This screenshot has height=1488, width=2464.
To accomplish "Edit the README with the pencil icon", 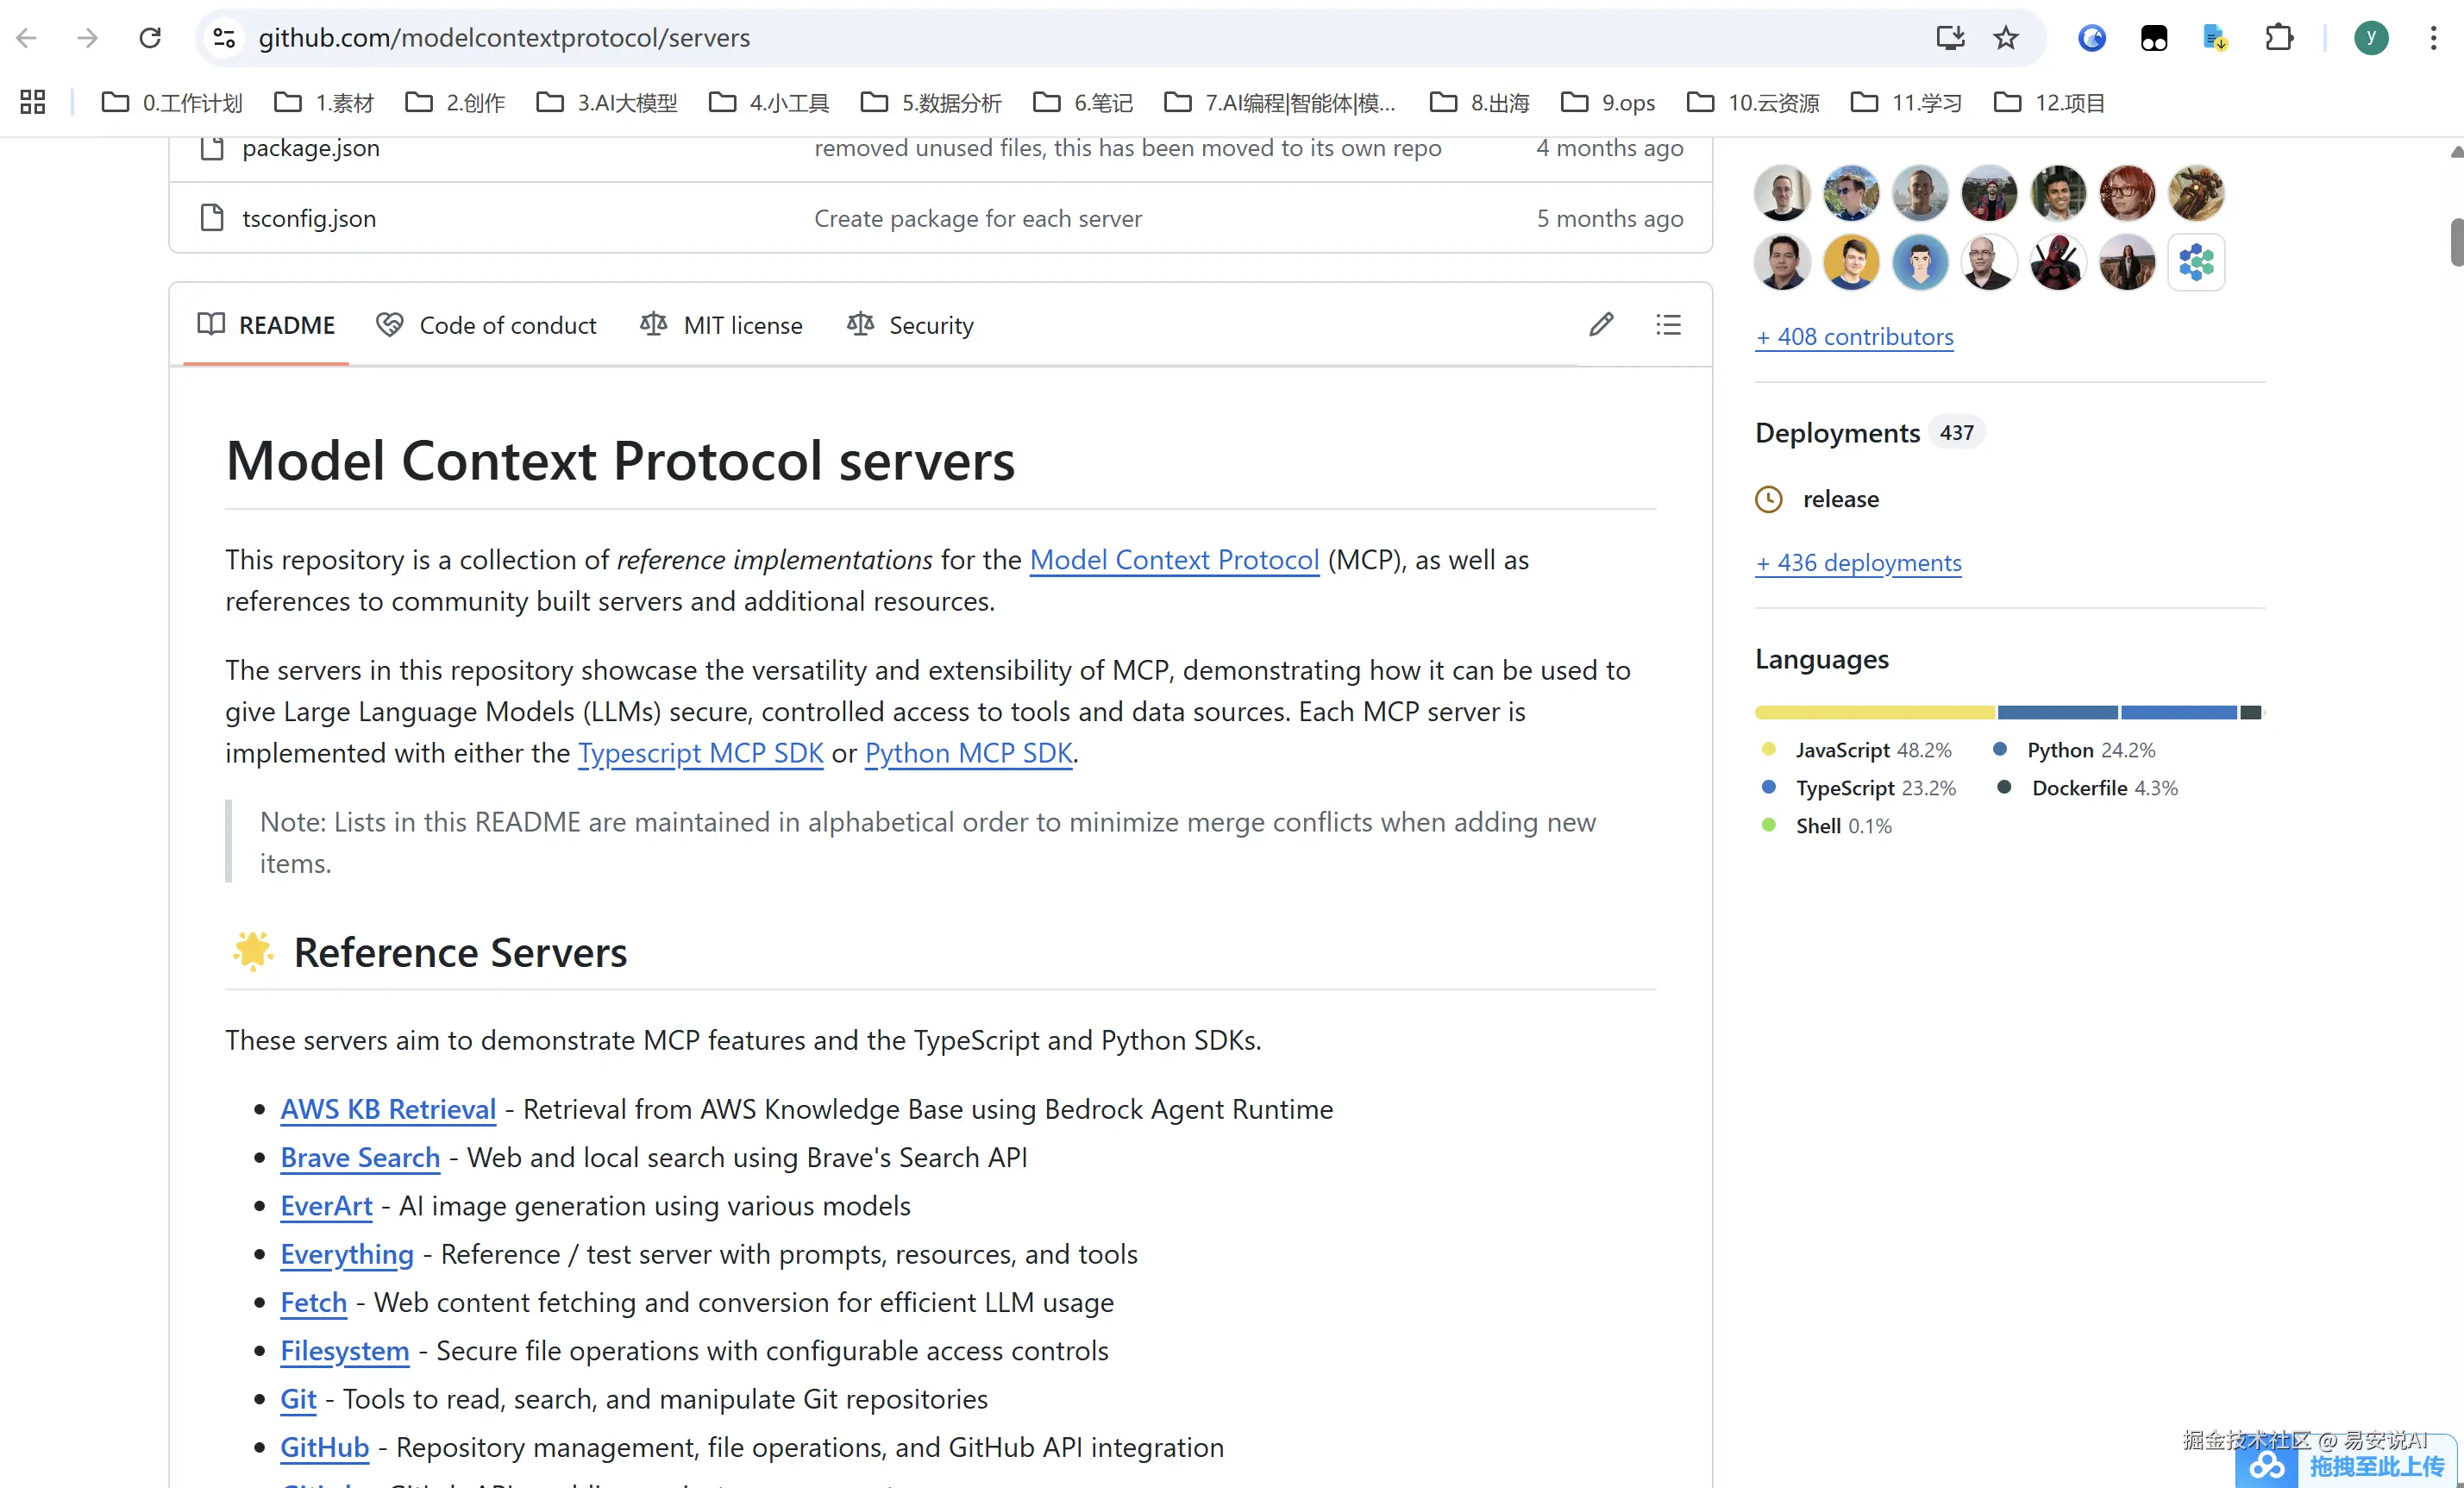I will tap(1601, 324).
